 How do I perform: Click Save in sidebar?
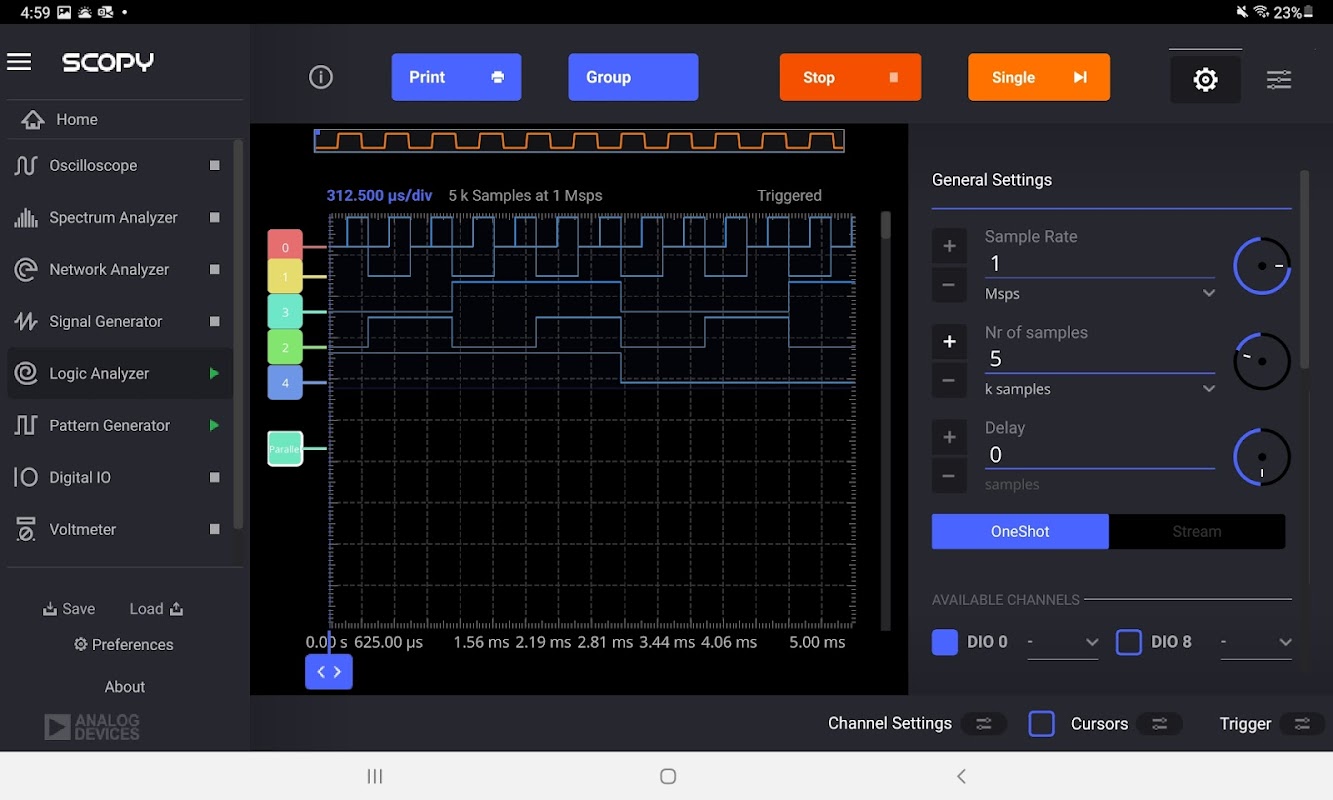[69, 609]
